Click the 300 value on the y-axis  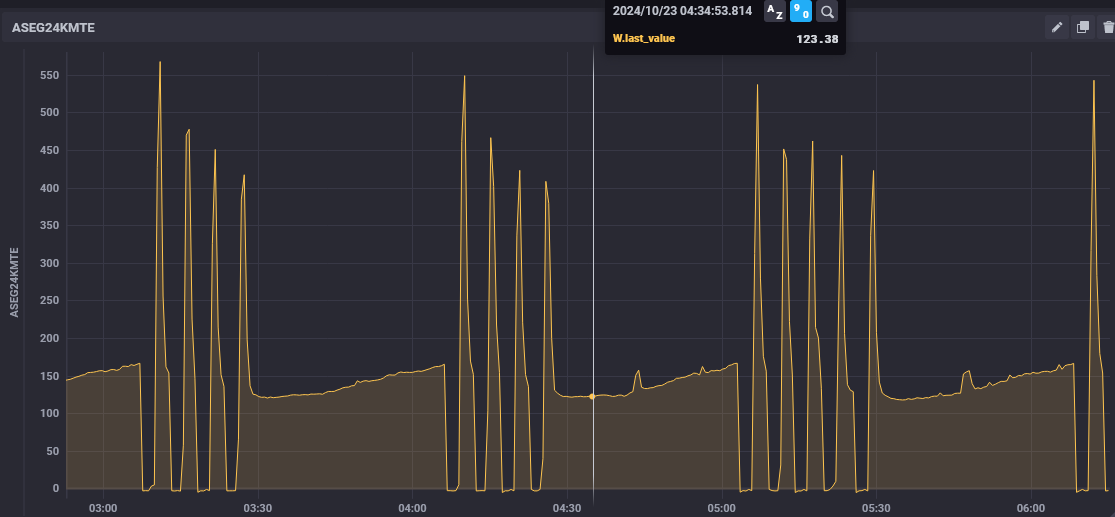click(48, 264)
